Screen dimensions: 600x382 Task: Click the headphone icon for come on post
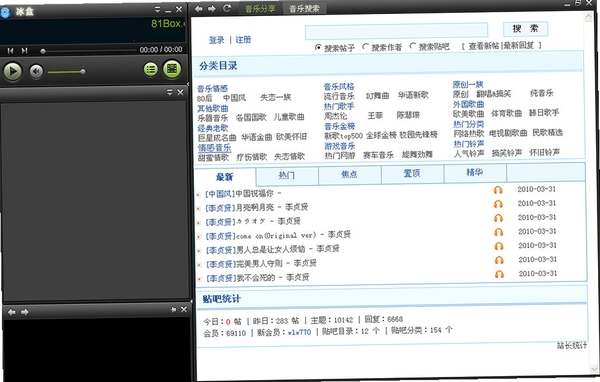click(499, 232)
